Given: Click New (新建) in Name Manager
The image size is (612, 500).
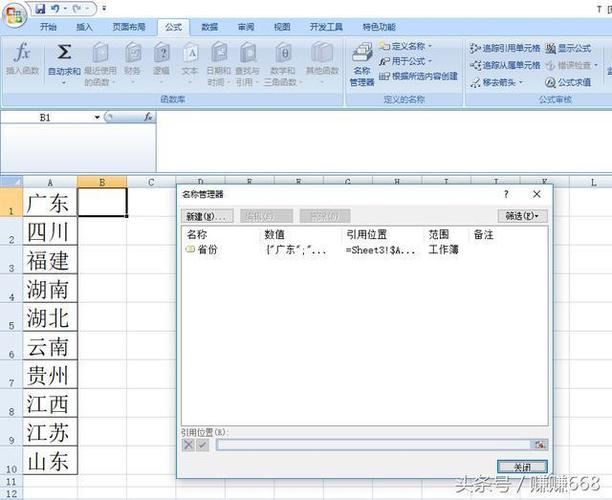Looking at the screenshot, I should [x=207, y=216].
